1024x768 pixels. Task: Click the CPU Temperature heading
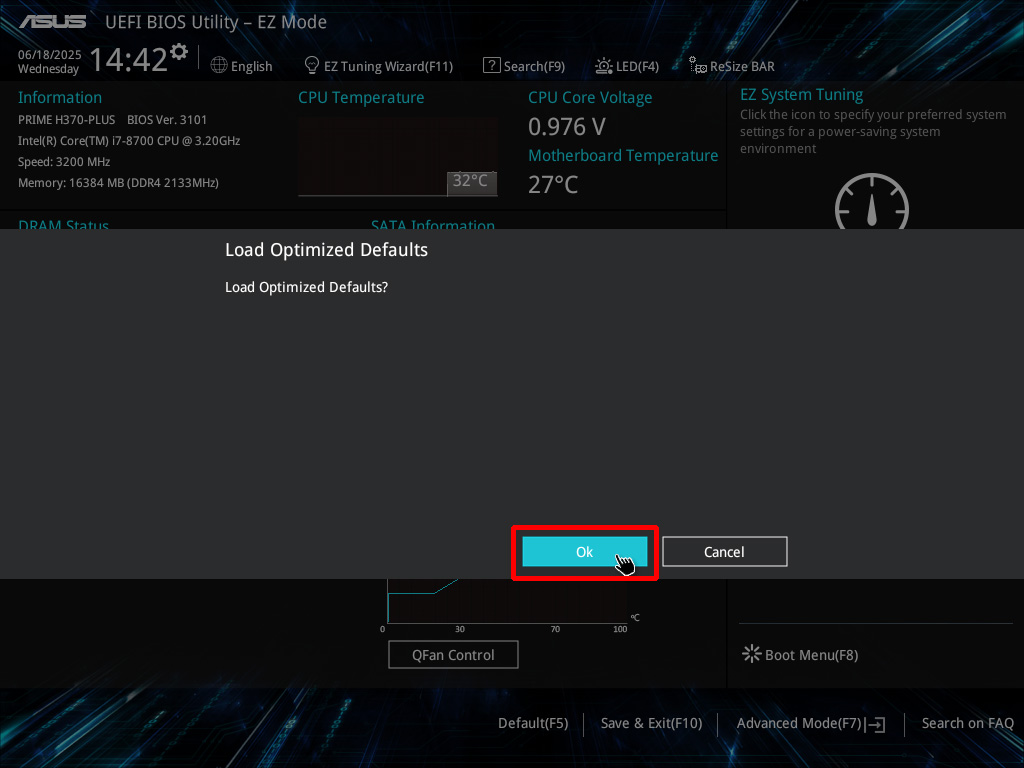pos(361,97)
